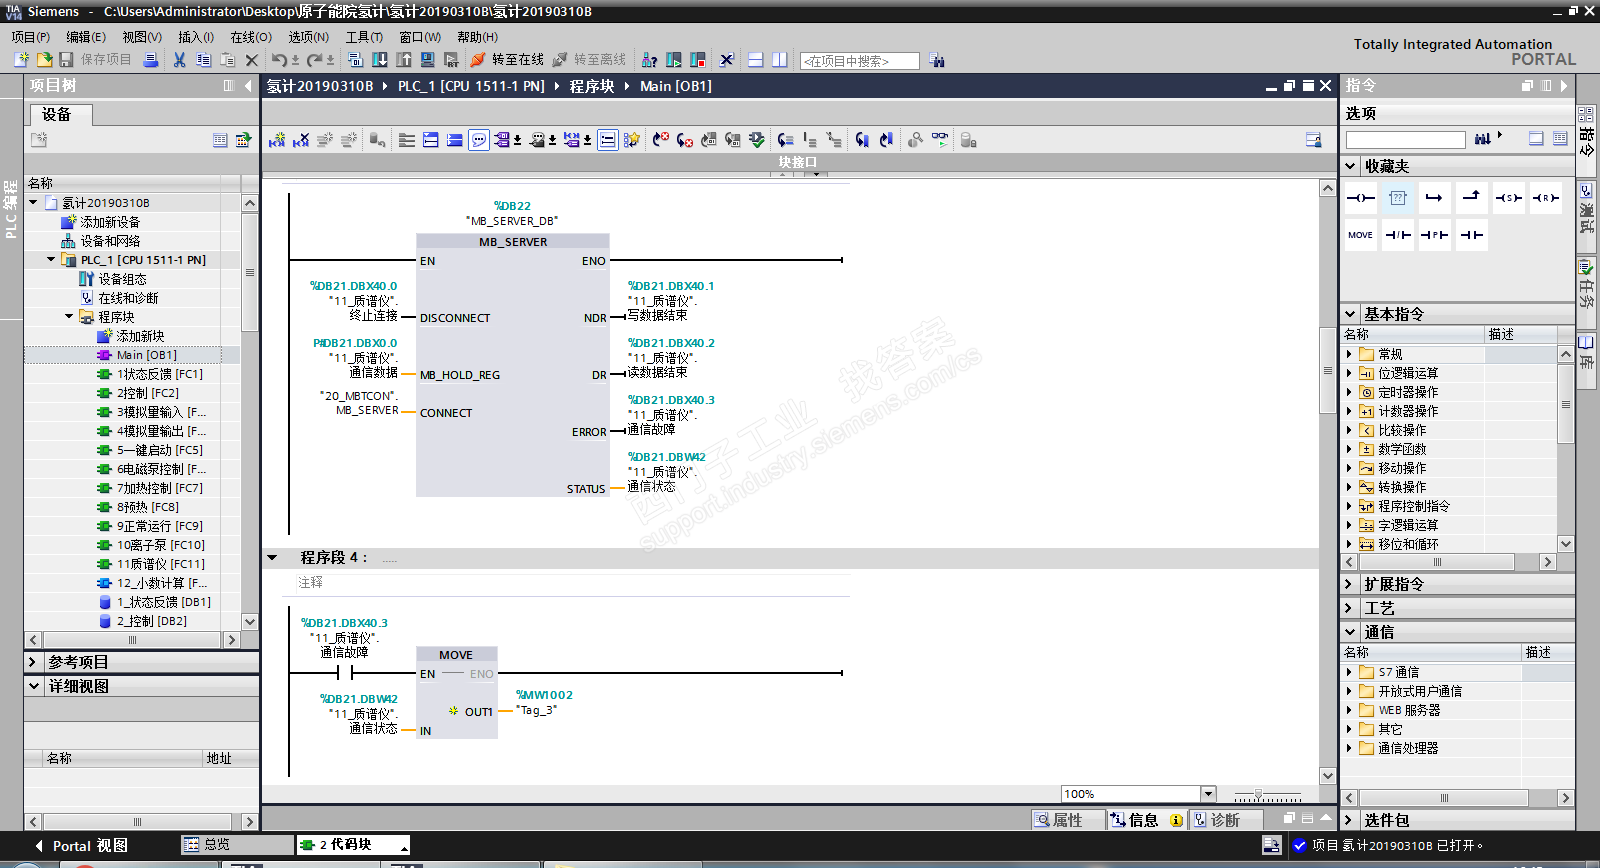Open the 在线(O) menu
The image size is (1600, 868).
coord(251,37)
